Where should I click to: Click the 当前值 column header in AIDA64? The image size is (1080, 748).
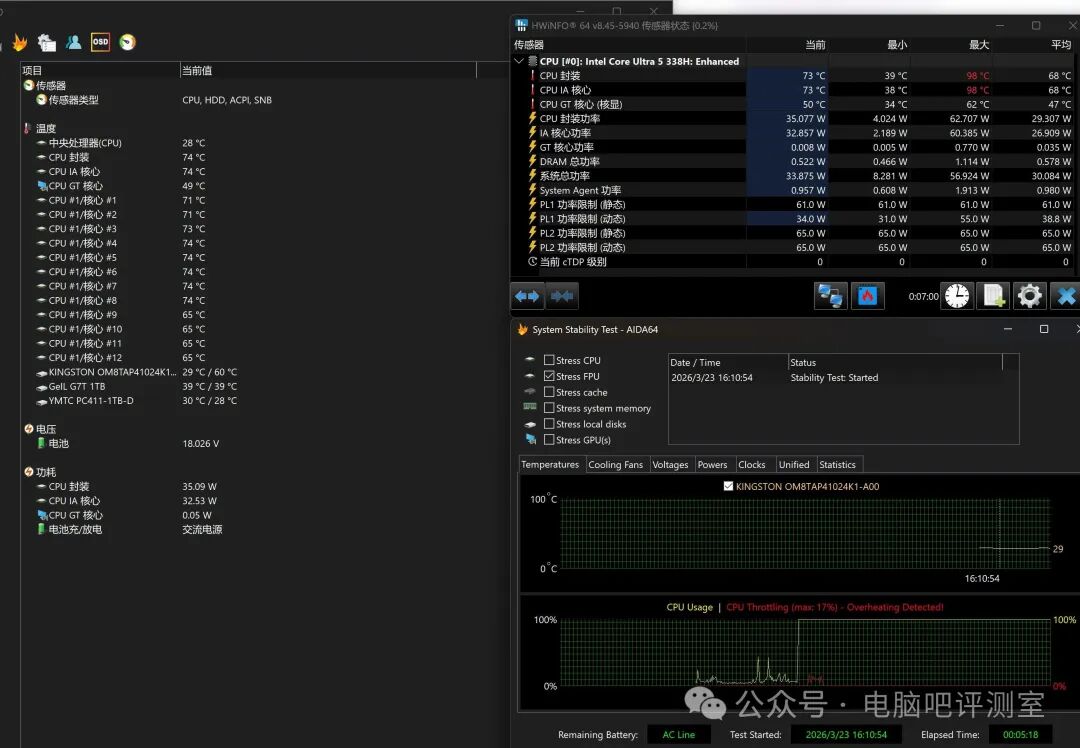(328, 70)
